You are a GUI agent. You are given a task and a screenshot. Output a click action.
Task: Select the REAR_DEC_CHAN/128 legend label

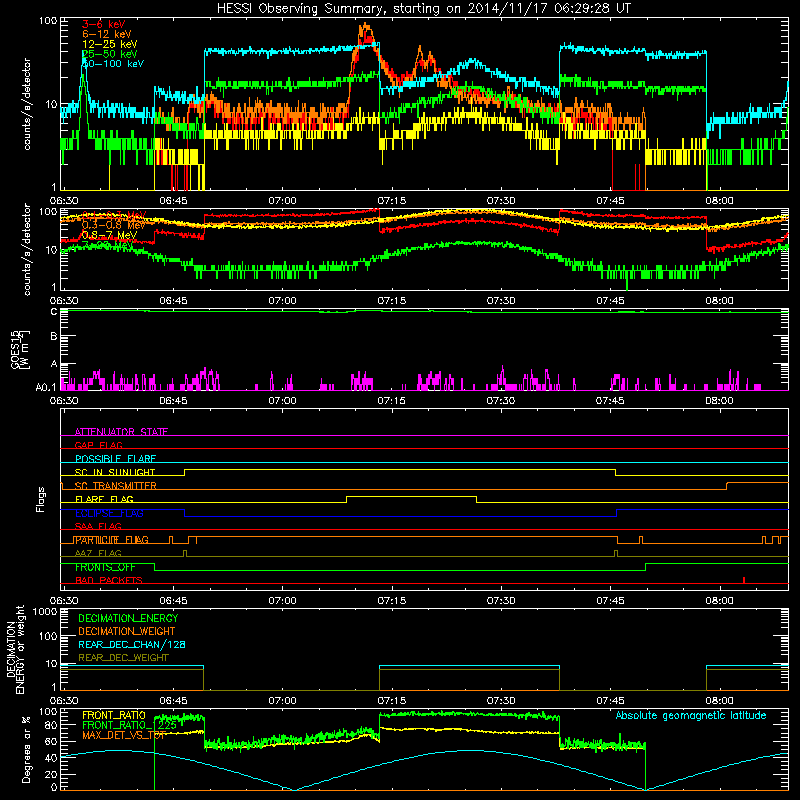point(132,644)
